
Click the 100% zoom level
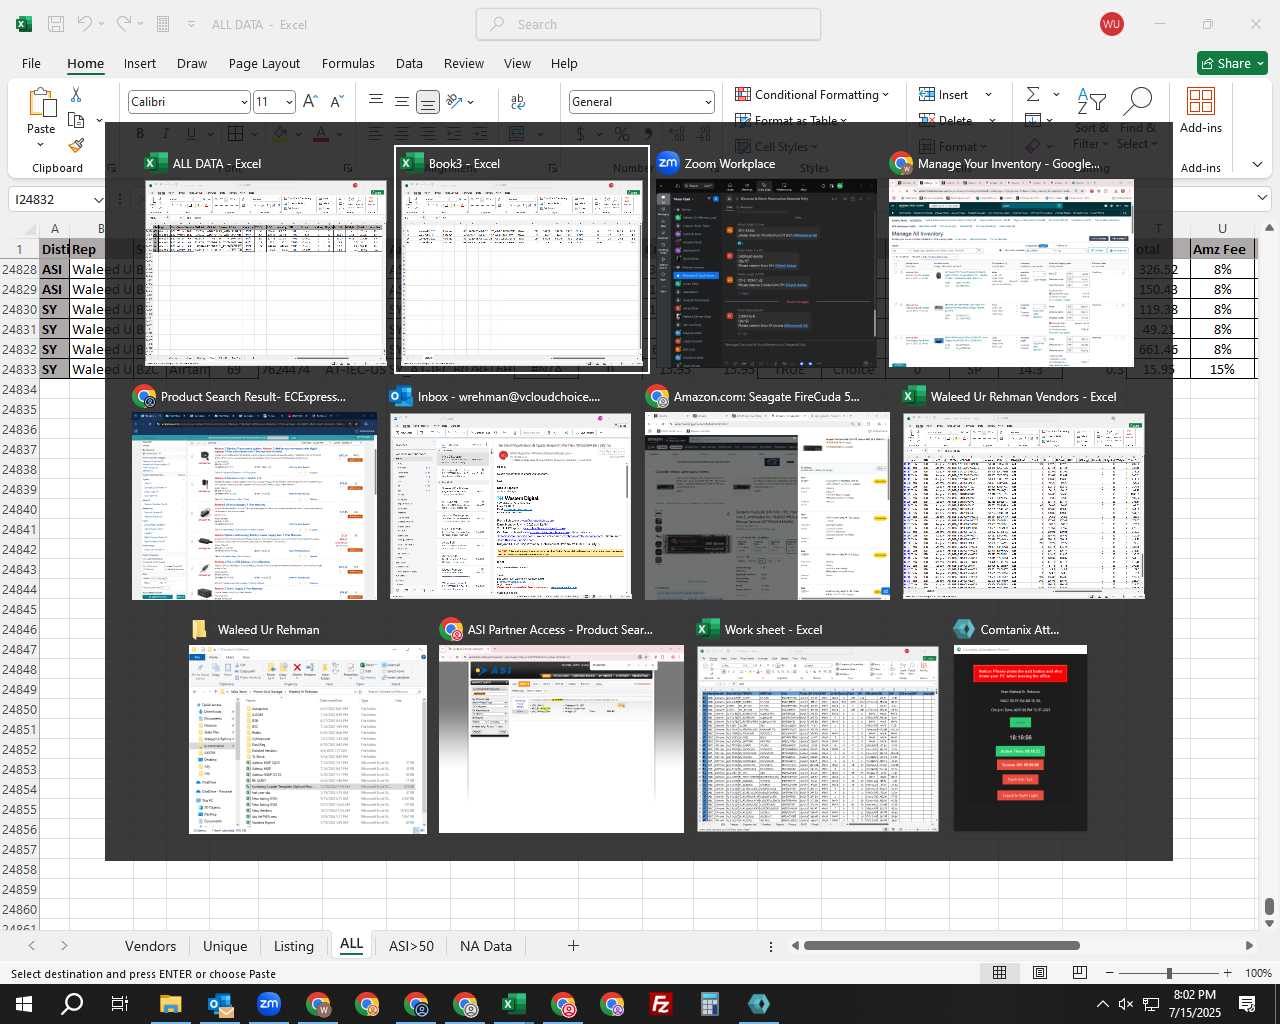pos(1258,973)
